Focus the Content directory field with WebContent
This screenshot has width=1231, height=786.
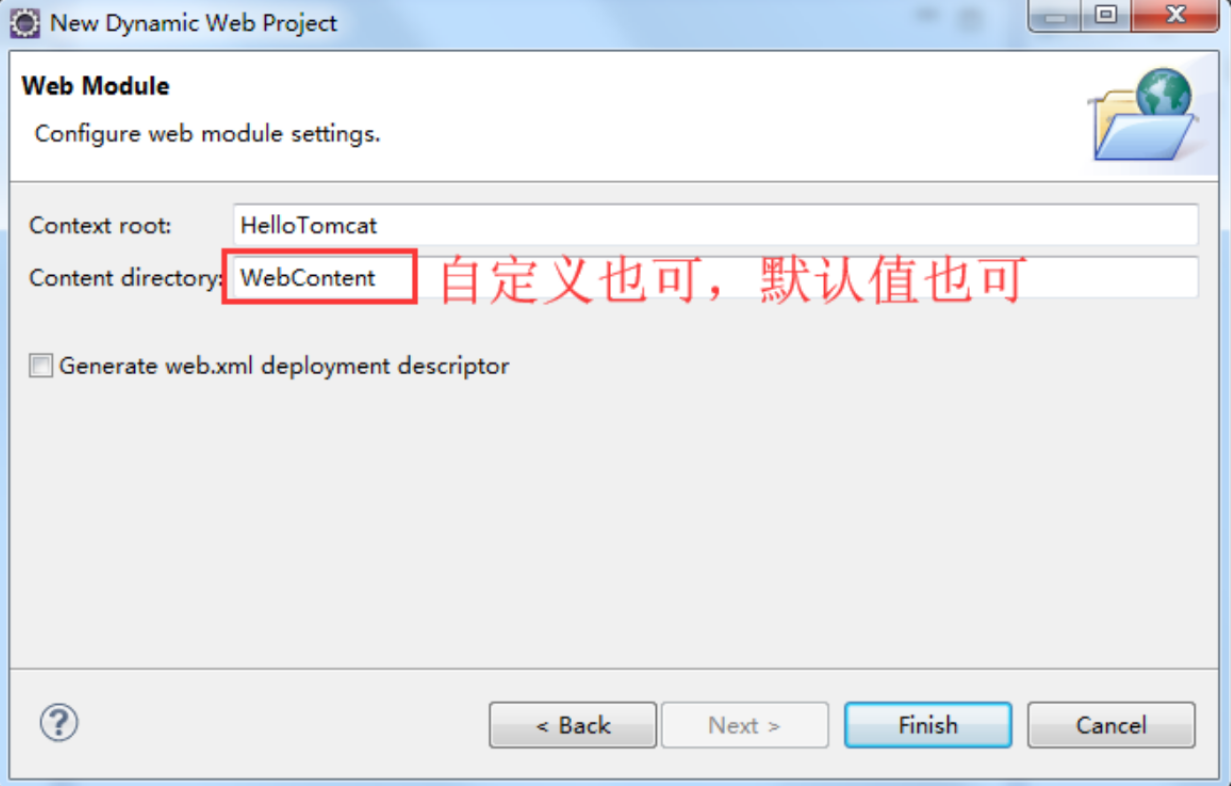715,277
